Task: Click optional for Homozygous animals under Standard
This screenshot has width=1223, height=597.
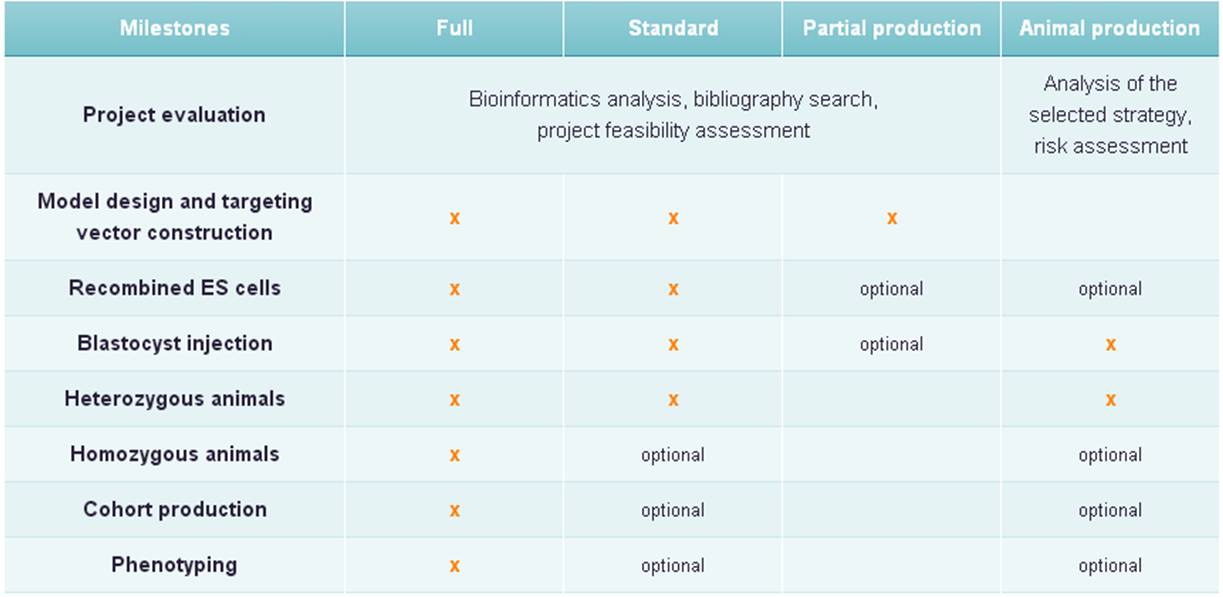Action: click(673, 455)
